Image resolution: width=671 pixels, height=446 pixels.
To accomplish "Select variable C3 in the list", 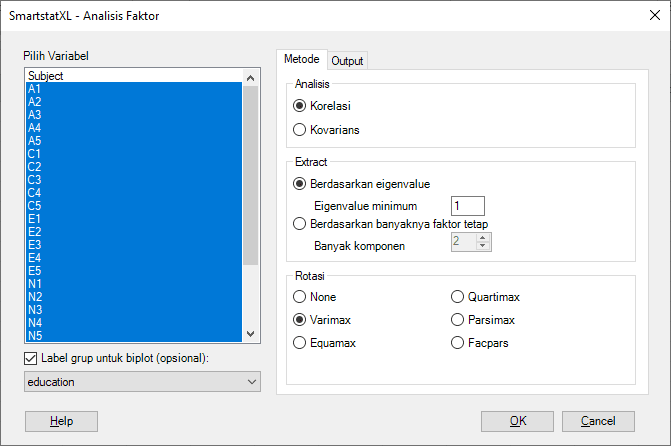I will tap(134, 180).
